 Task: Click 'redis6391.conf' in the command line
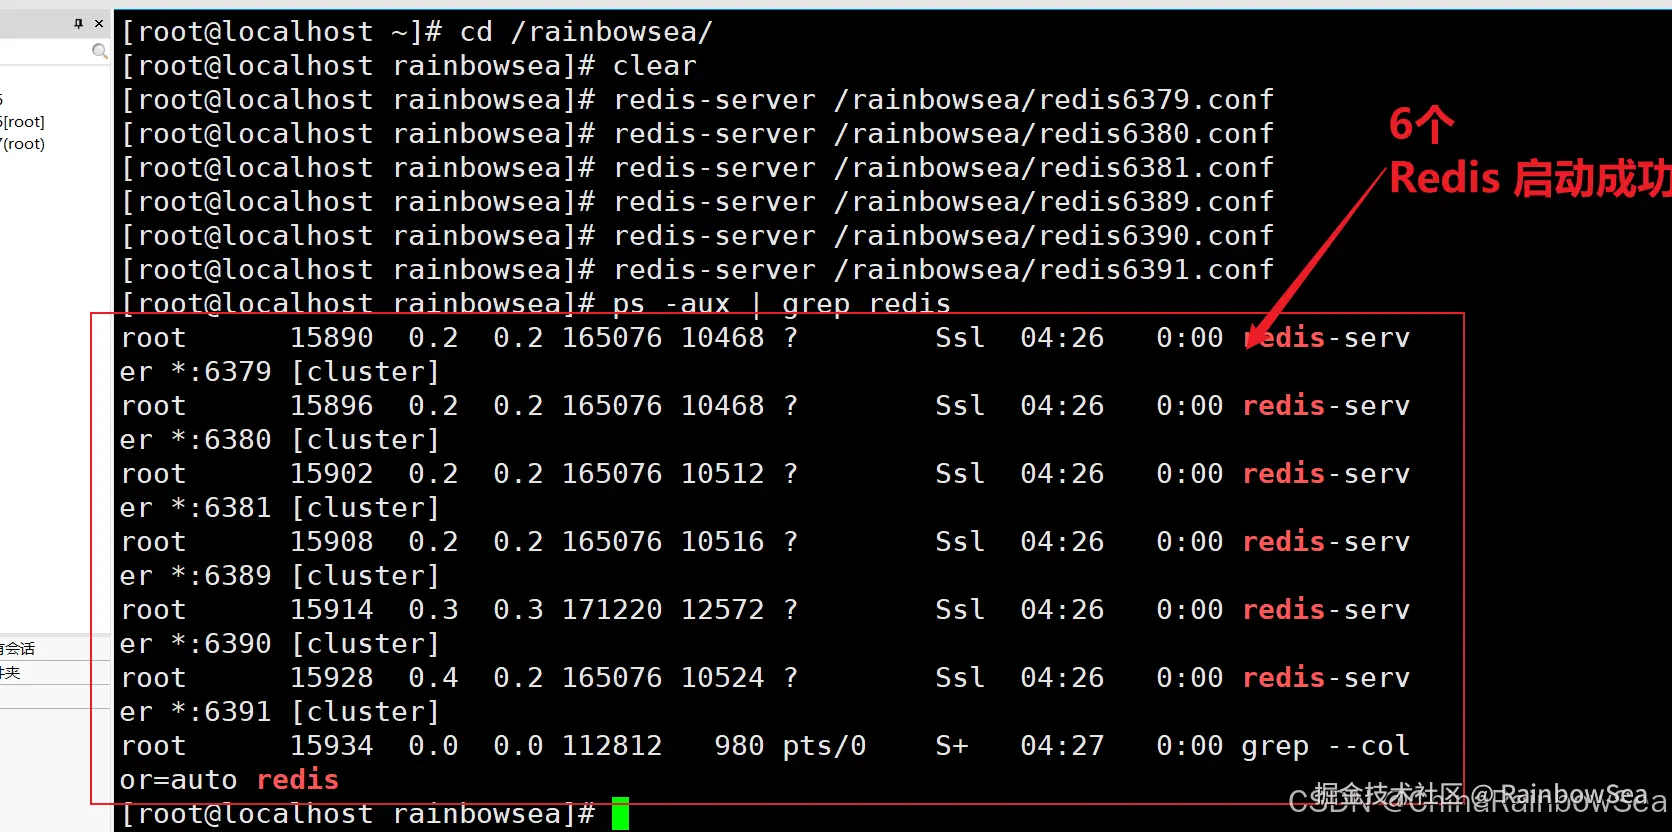1156,269
